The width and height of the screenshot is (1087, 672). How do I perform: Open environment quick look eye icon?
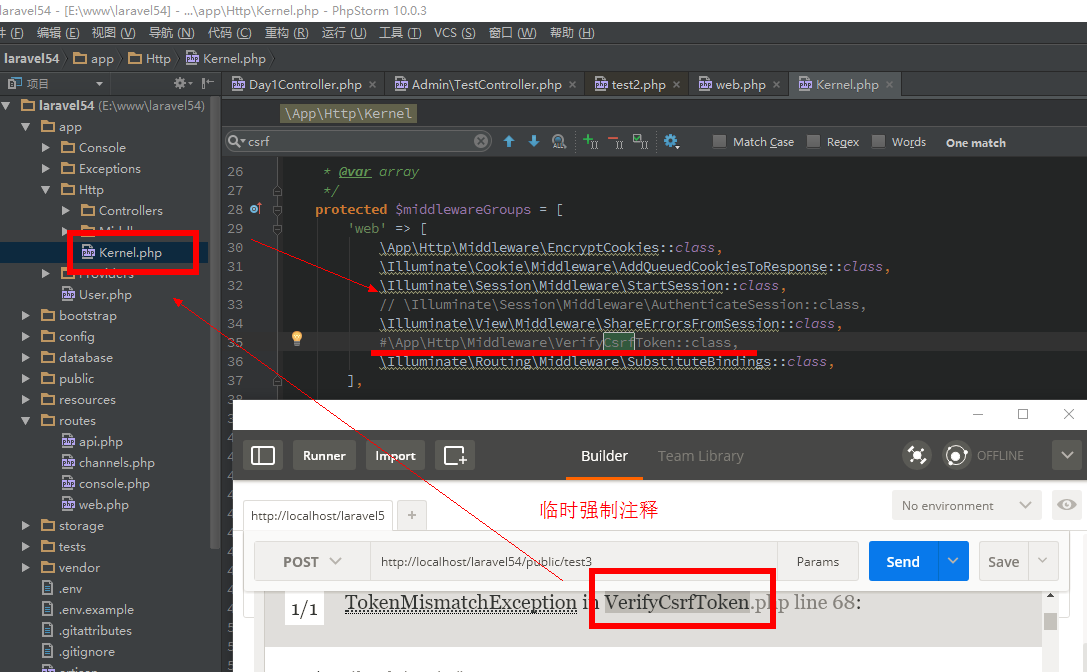pyautogui.click(x=1067, y=505)
